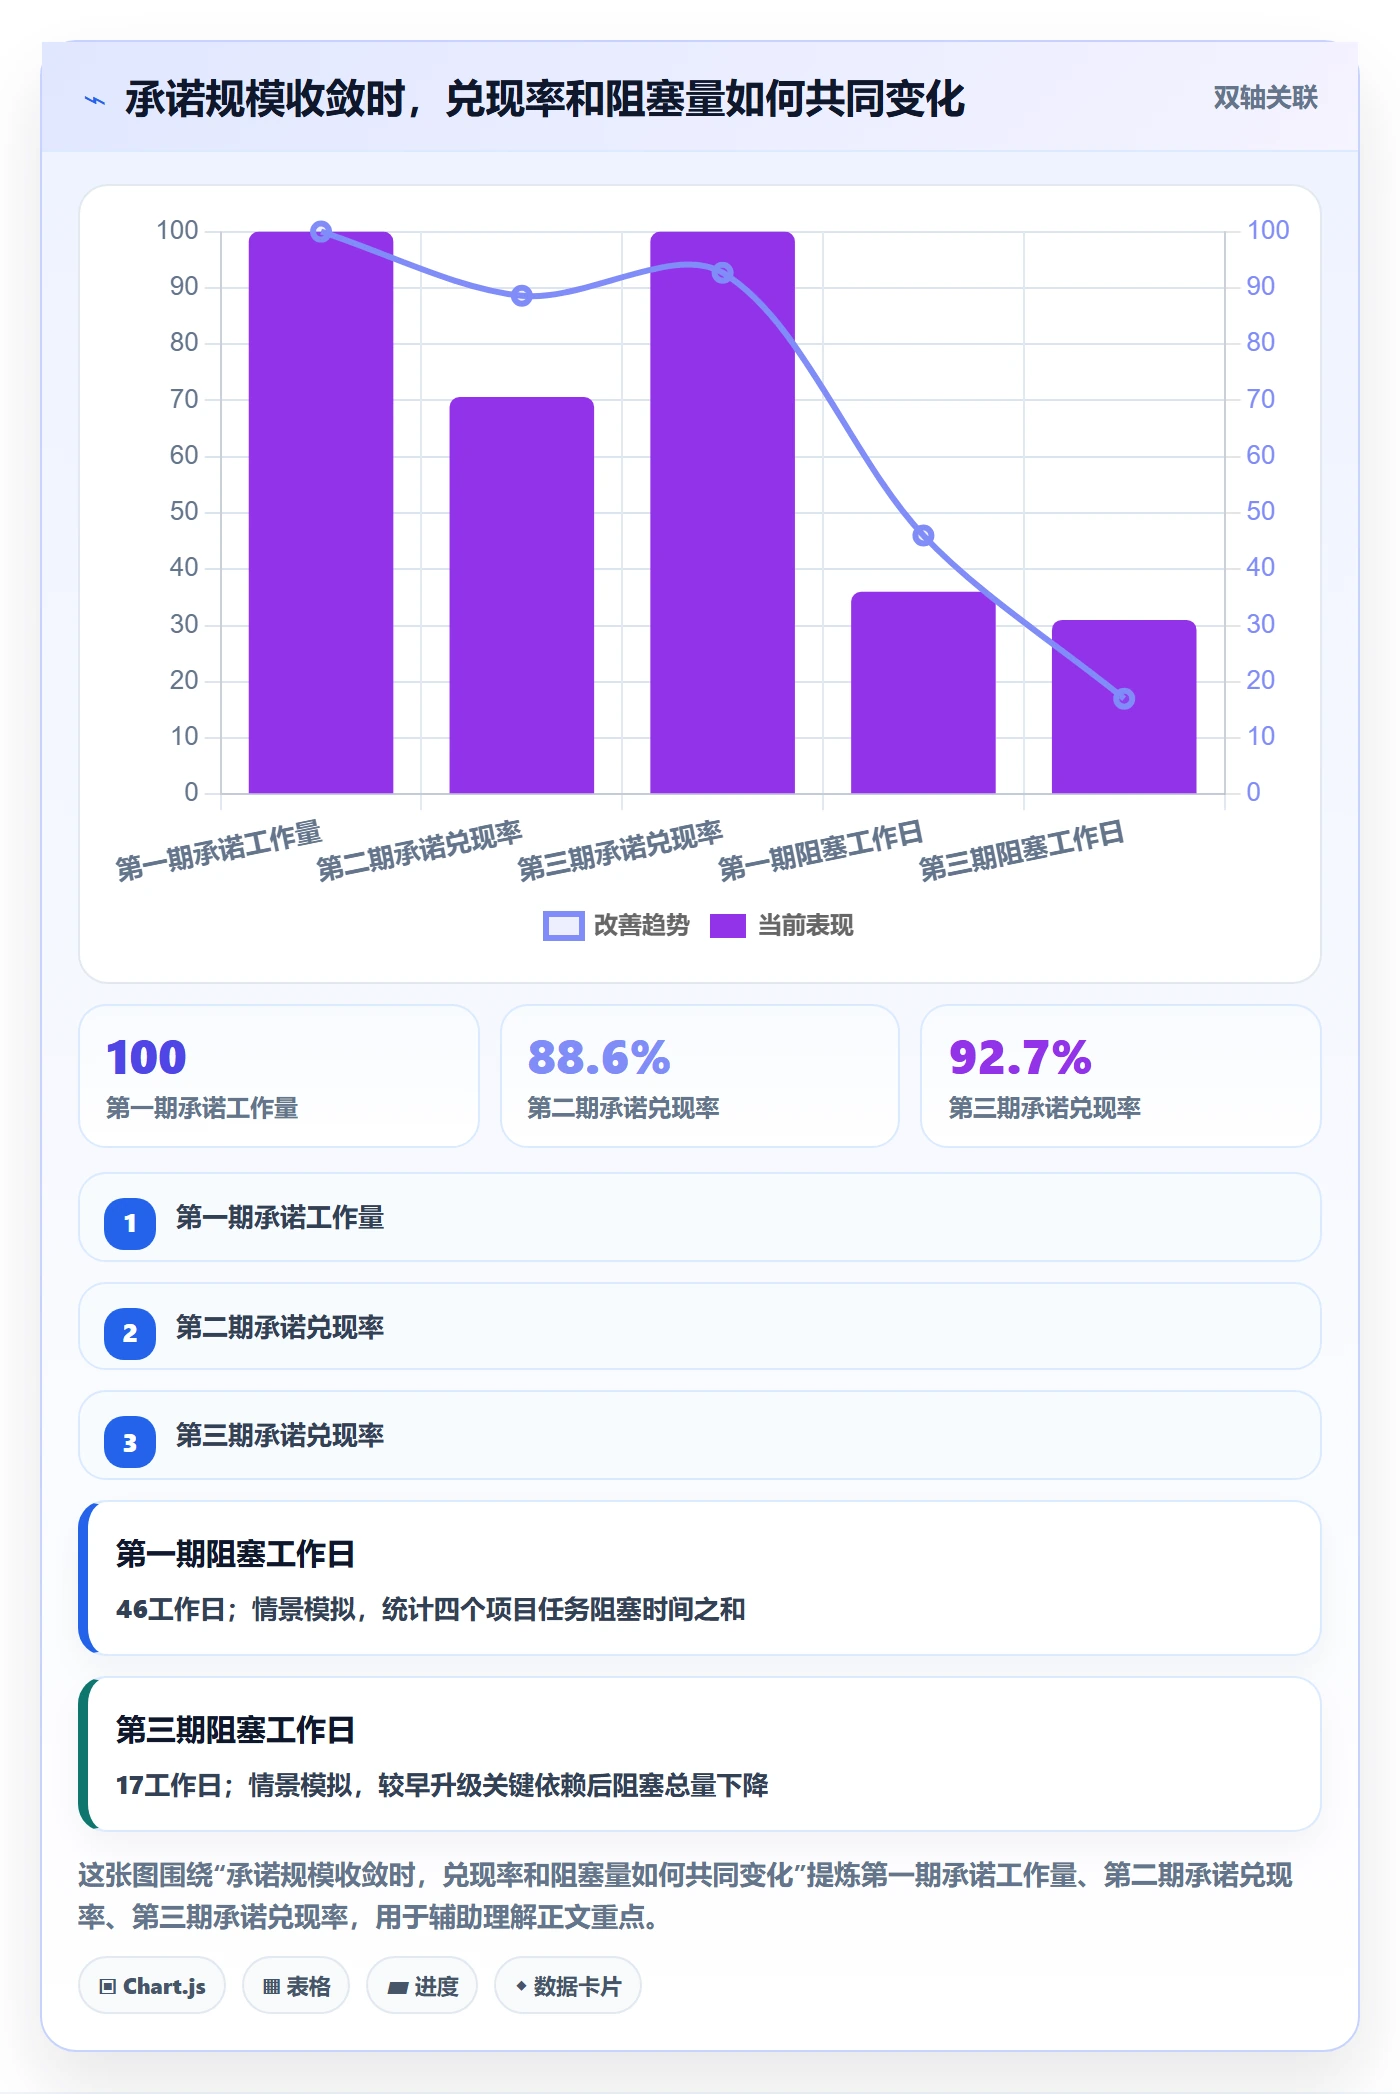This screenshot has width=1400, height=2094.
Task: Click the trend line point at 第三期阻塞工作日
Action: click(x=1124, y=699)
